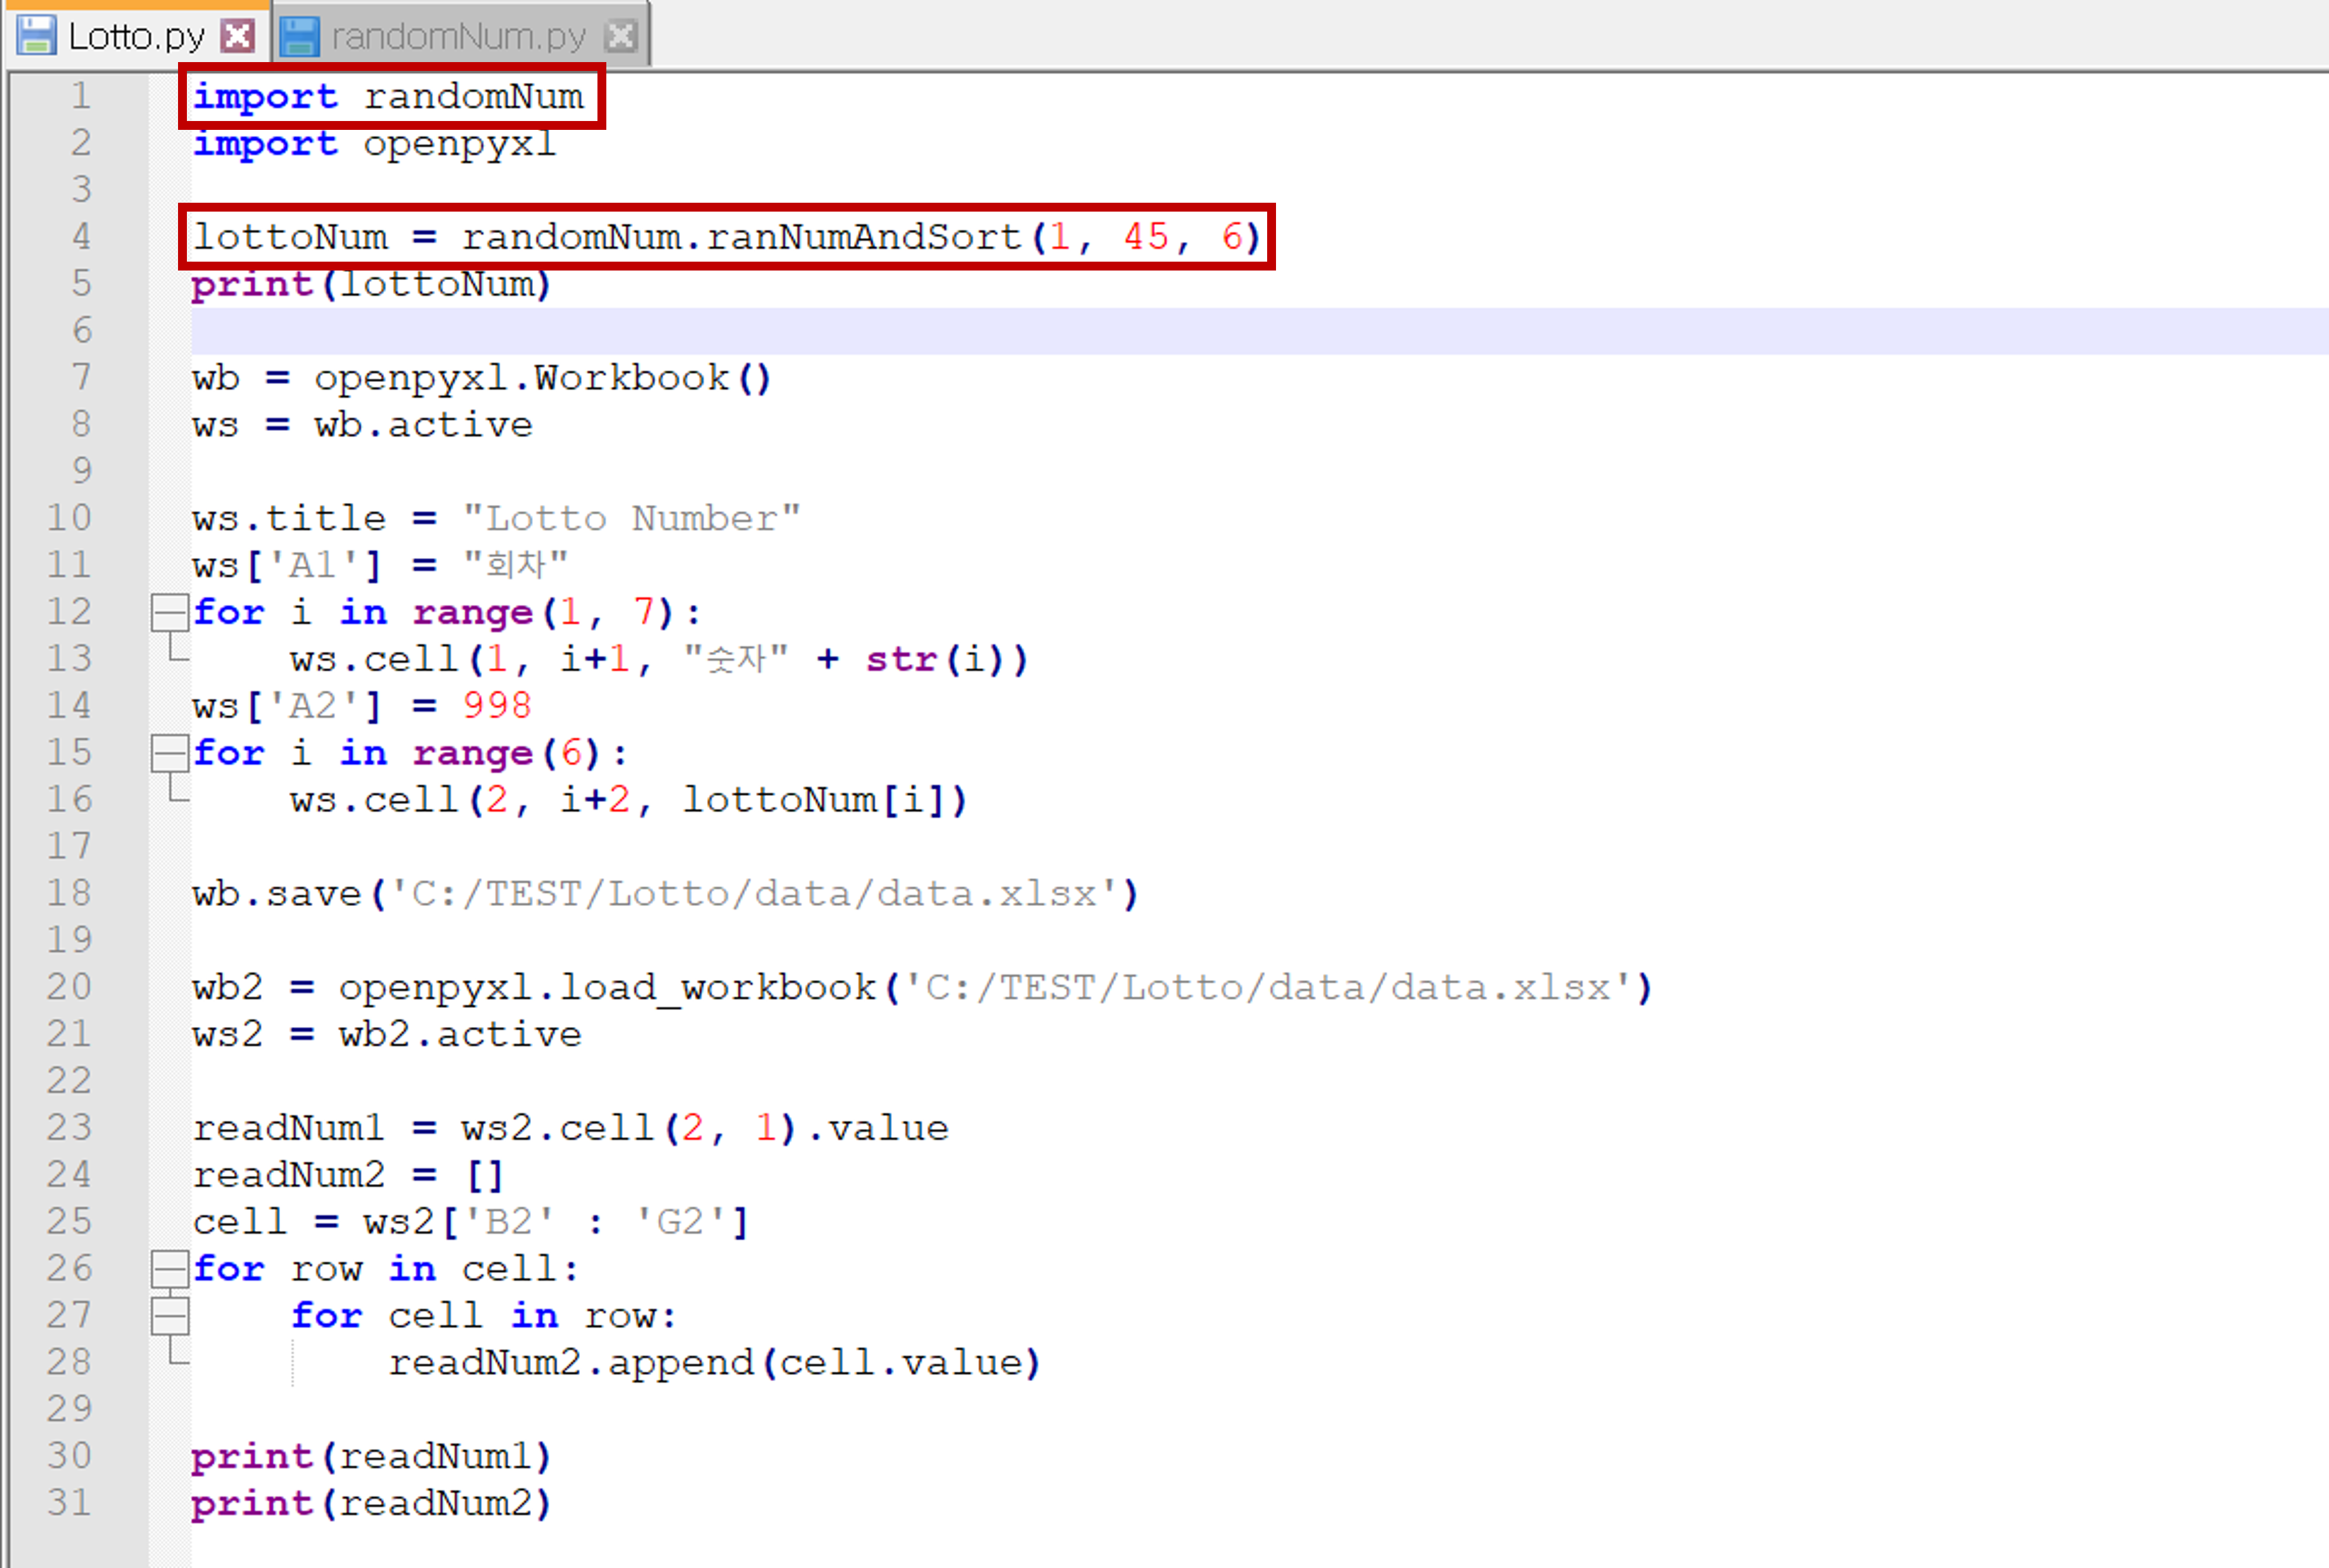
Task: Click the readNum1 assignment line
Action: tap(570, 1128)
